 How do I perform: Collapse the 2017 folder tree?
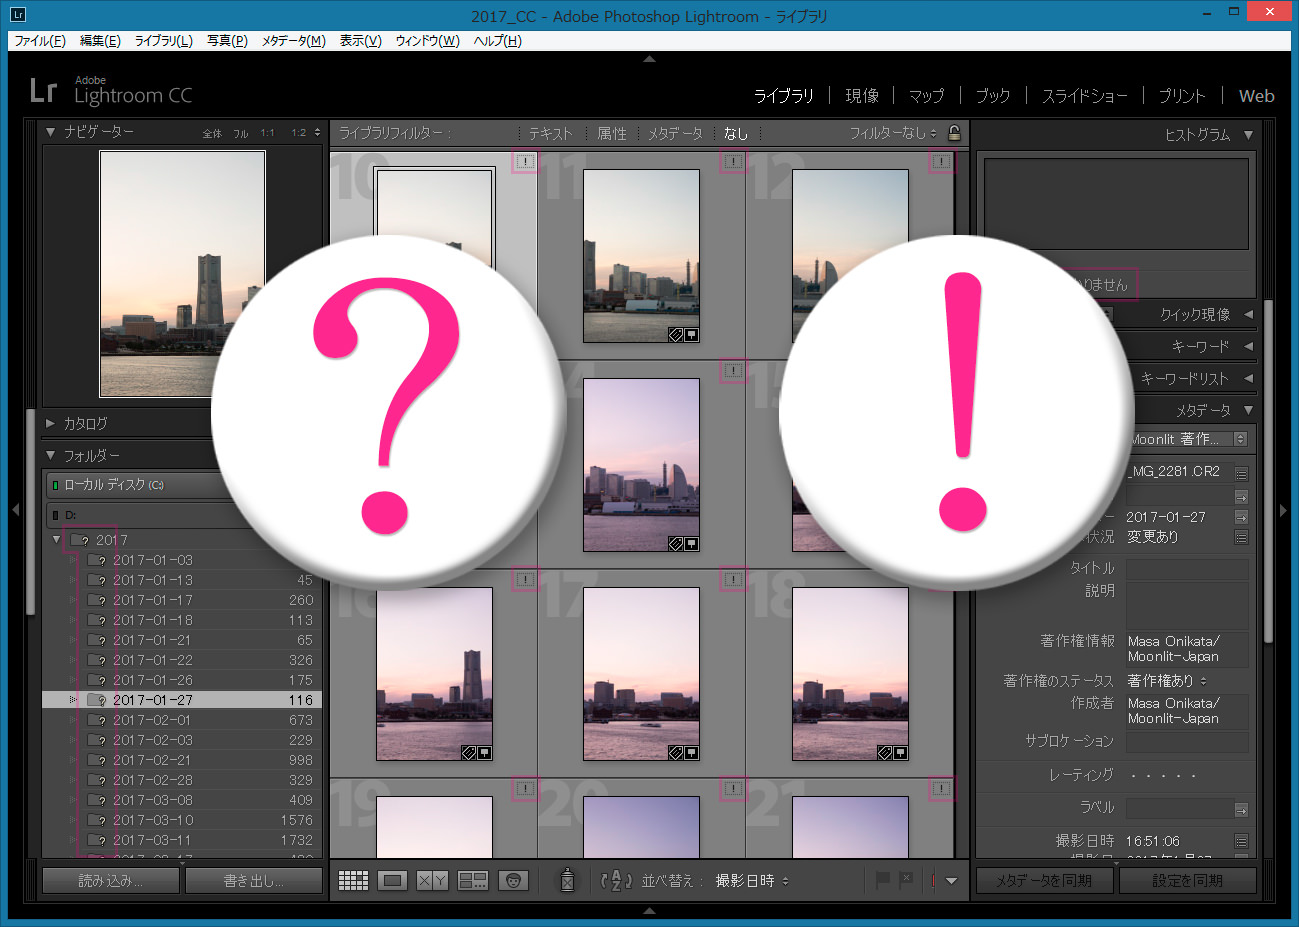coord(56,540)
